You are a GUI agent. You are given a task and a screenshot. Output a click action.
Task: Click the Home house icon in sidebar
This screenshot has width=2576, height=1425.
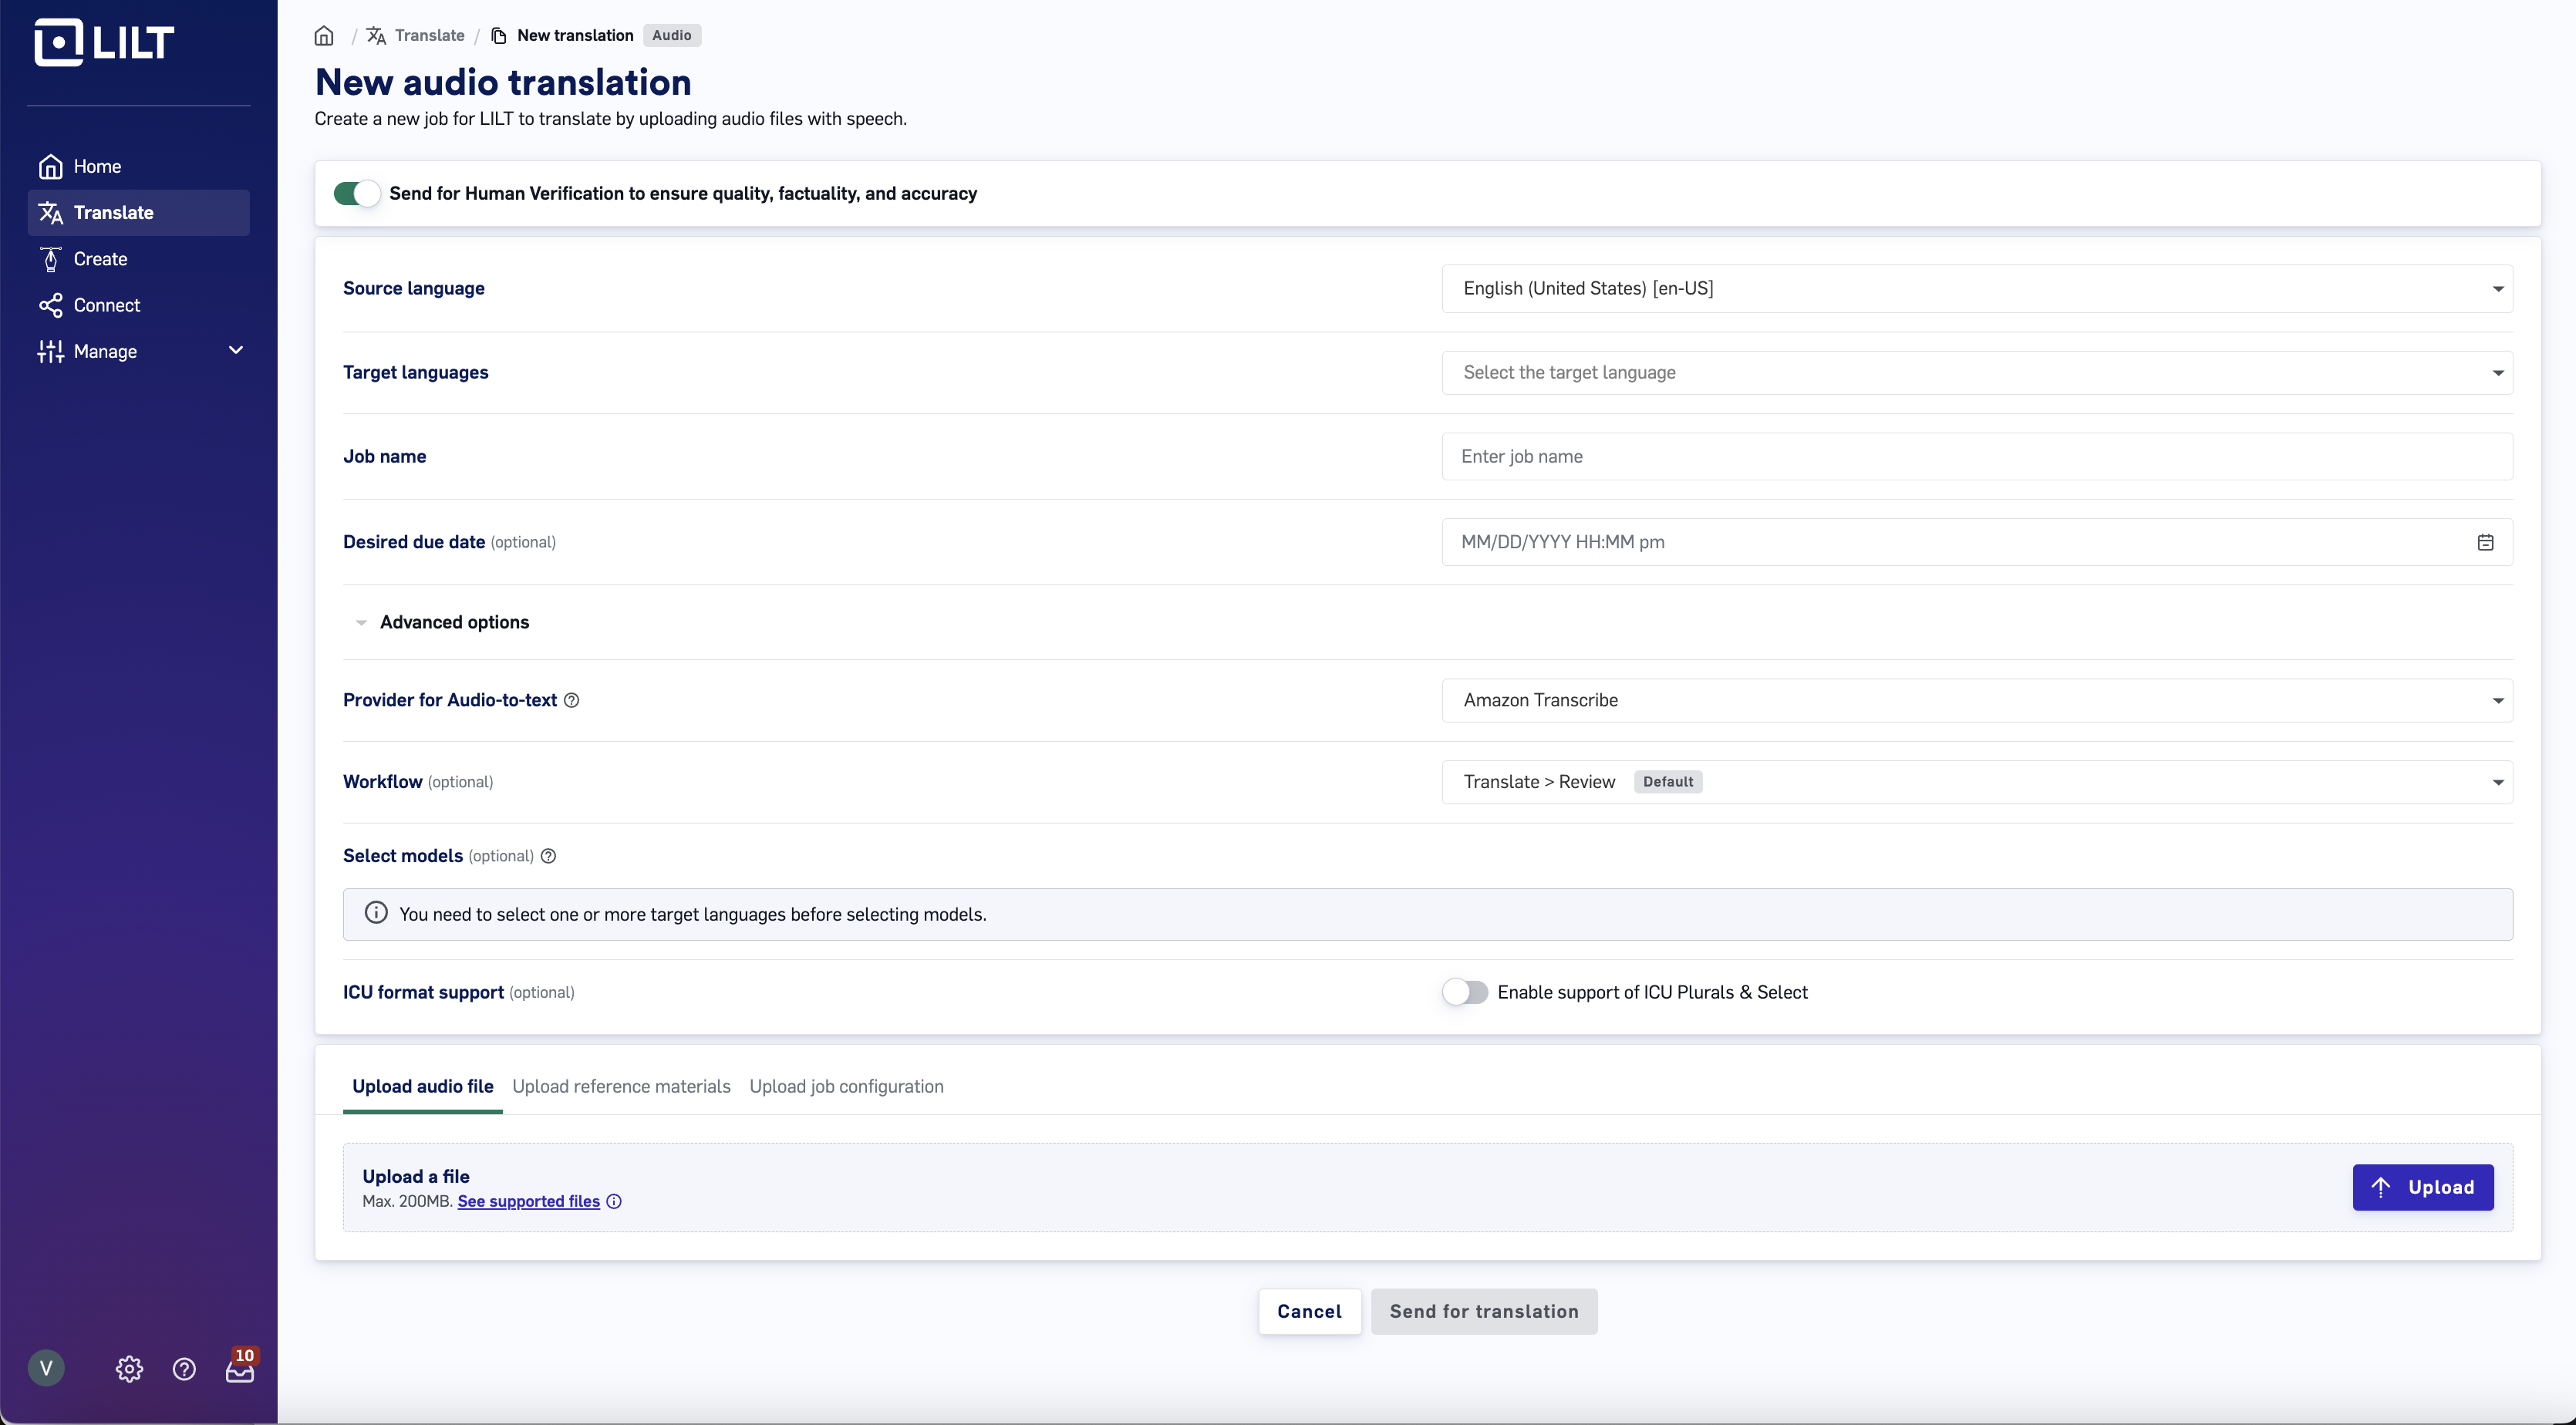[x=51, y=166]
